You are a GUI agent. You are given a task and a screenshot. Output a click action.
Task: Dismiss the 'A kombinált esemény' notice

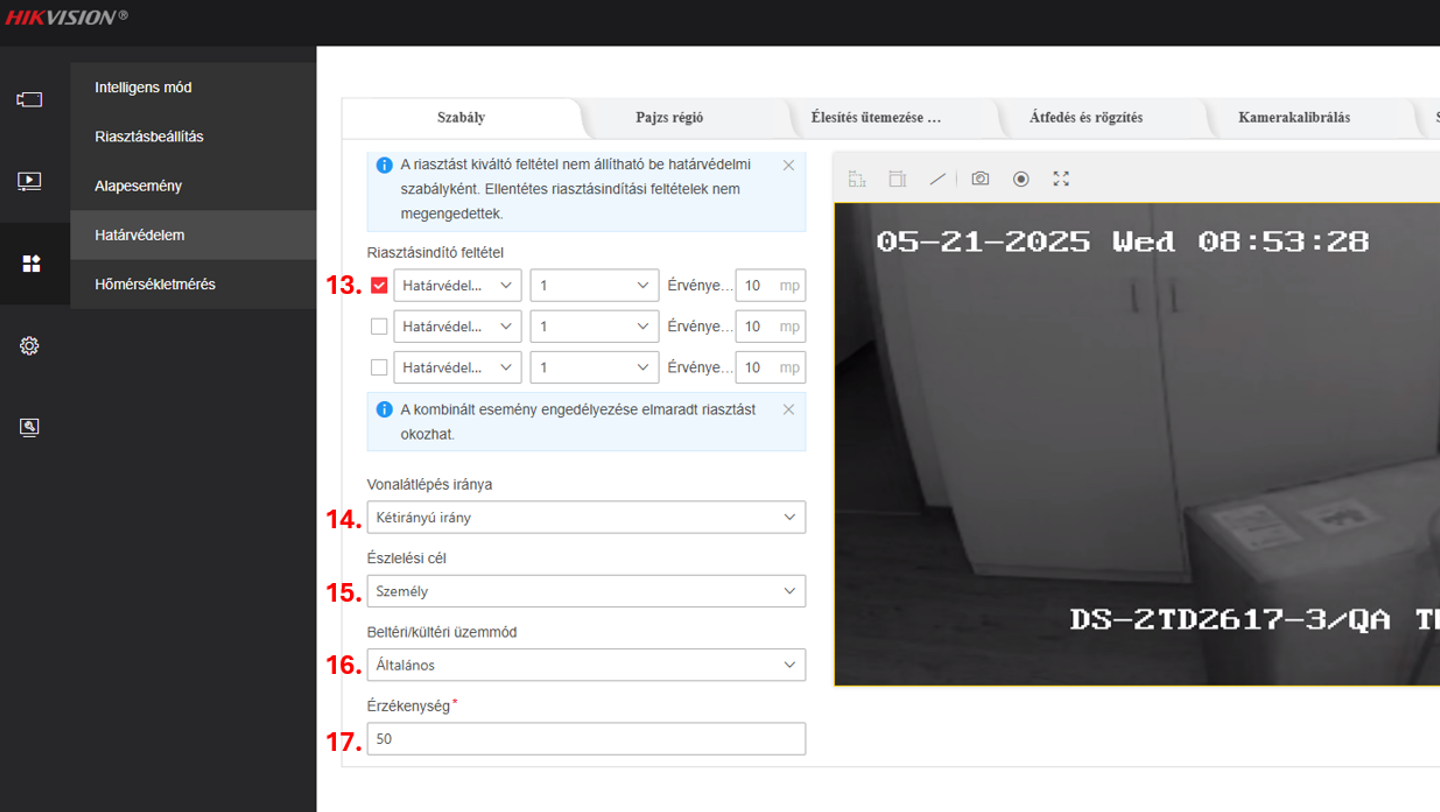tap(788, 409)
